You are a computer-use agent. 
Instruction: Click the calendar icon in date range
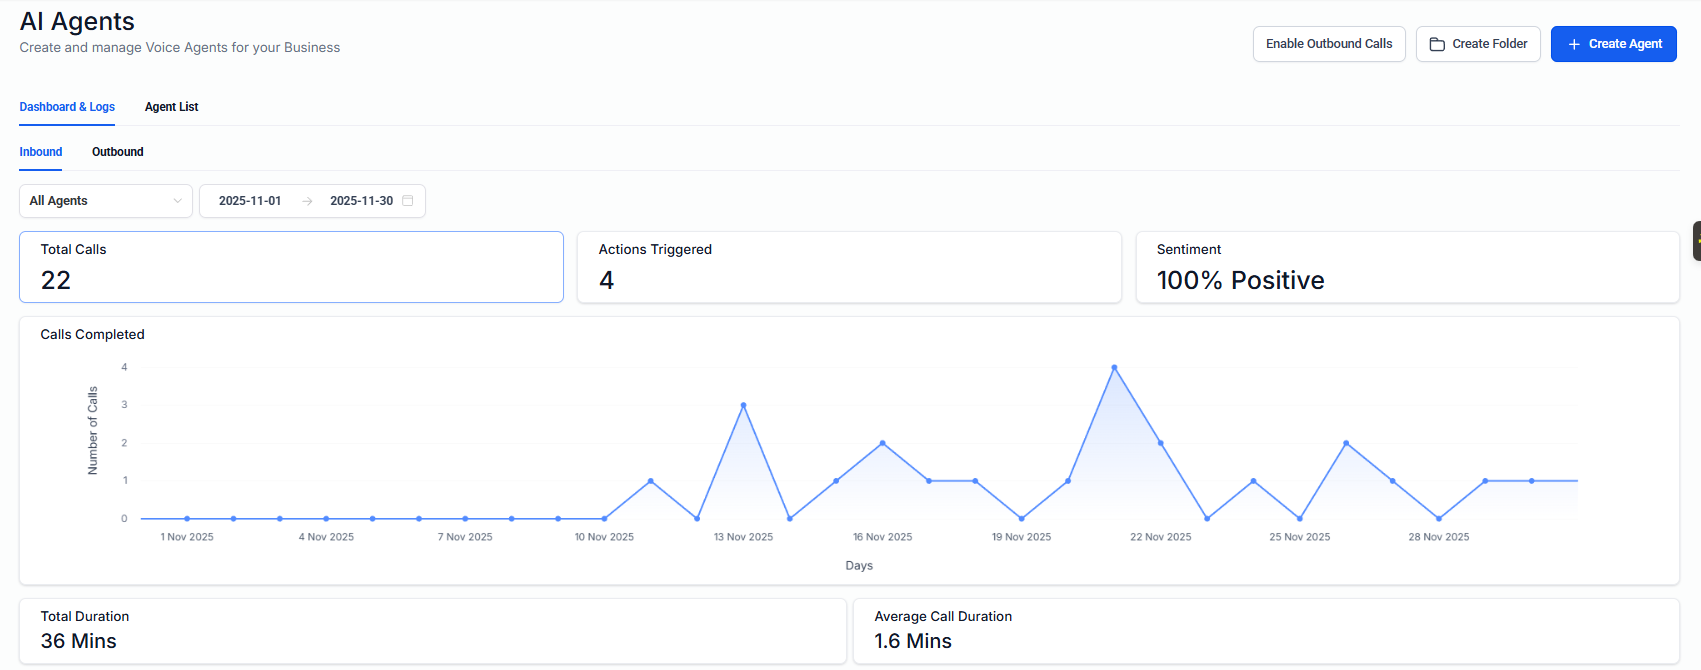point(408,201)
